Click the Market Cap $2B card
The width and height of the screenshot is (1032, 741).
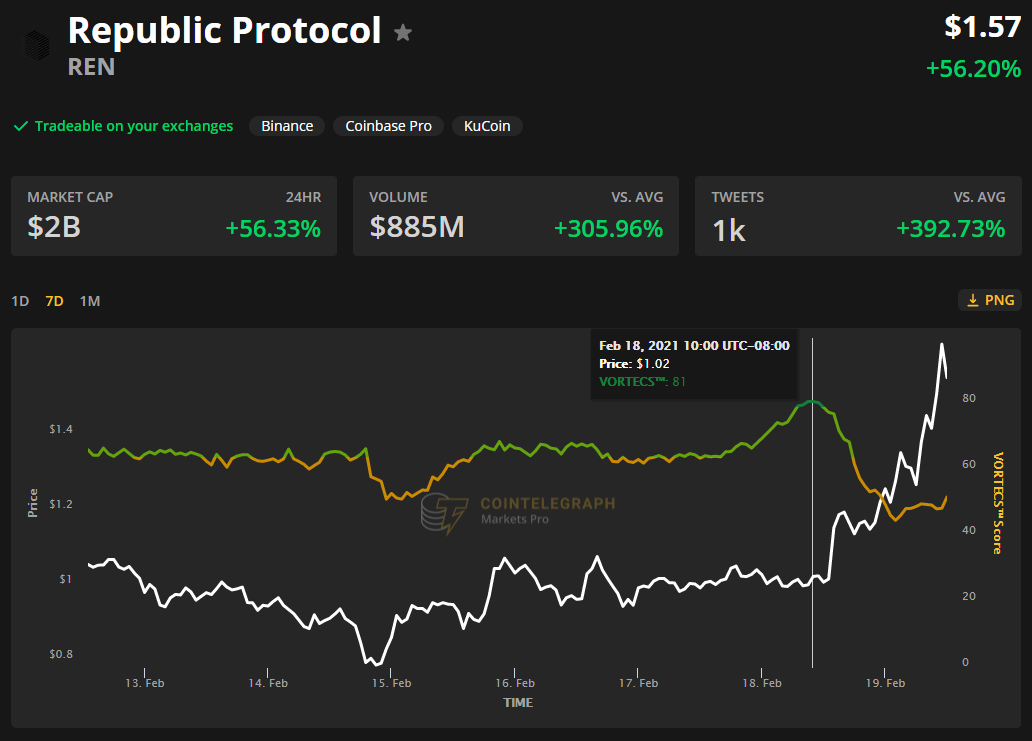(x=174, y=216)
